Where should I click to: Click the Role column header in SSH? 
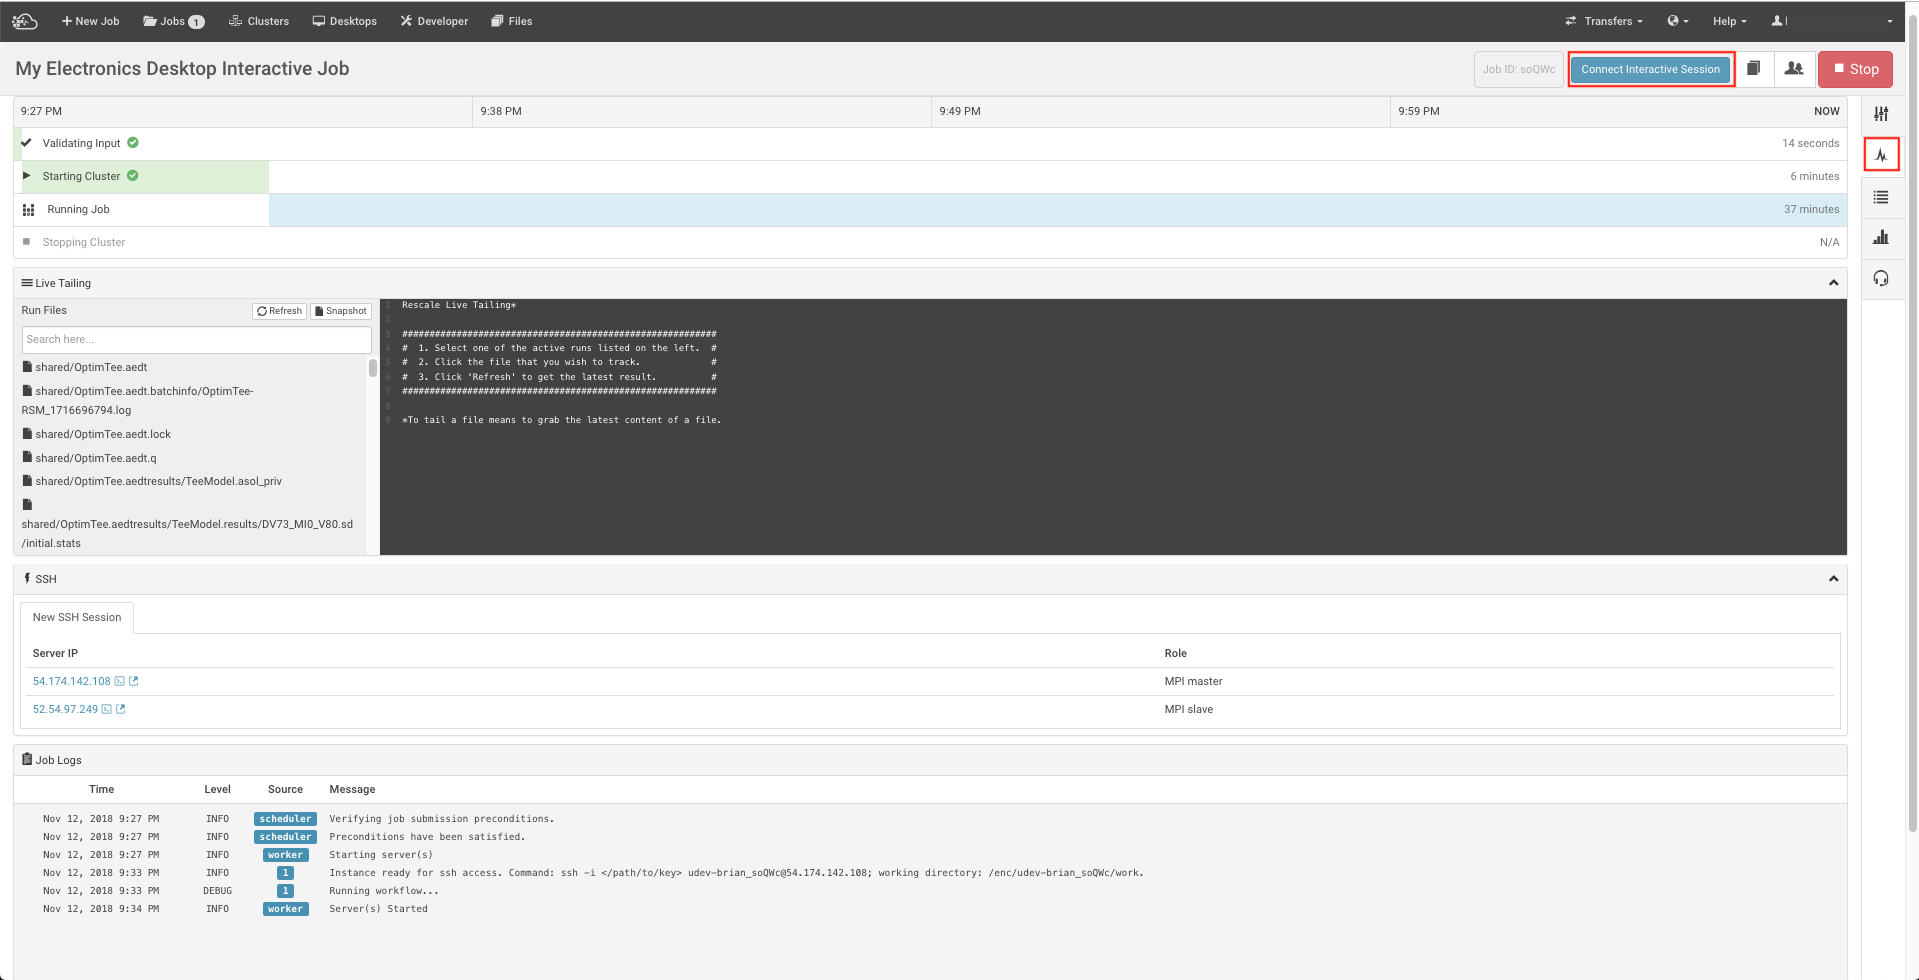pos(1175,653)
